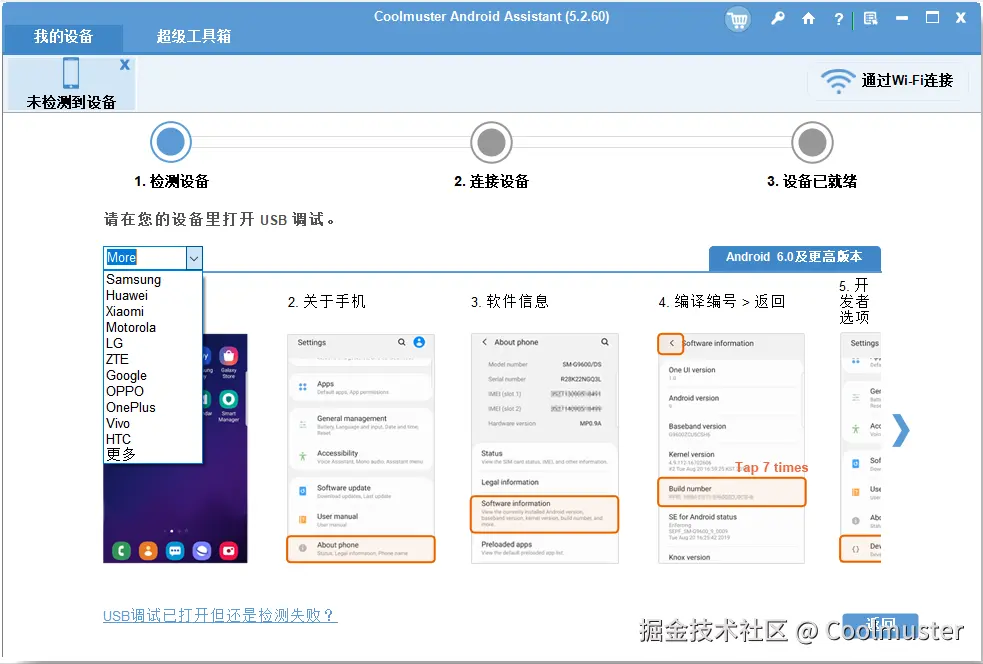This screenshot has height=664, width=983.
Task: Click the About phone settings screenshot
Action: pyautogui.click(x=360, y=448)
